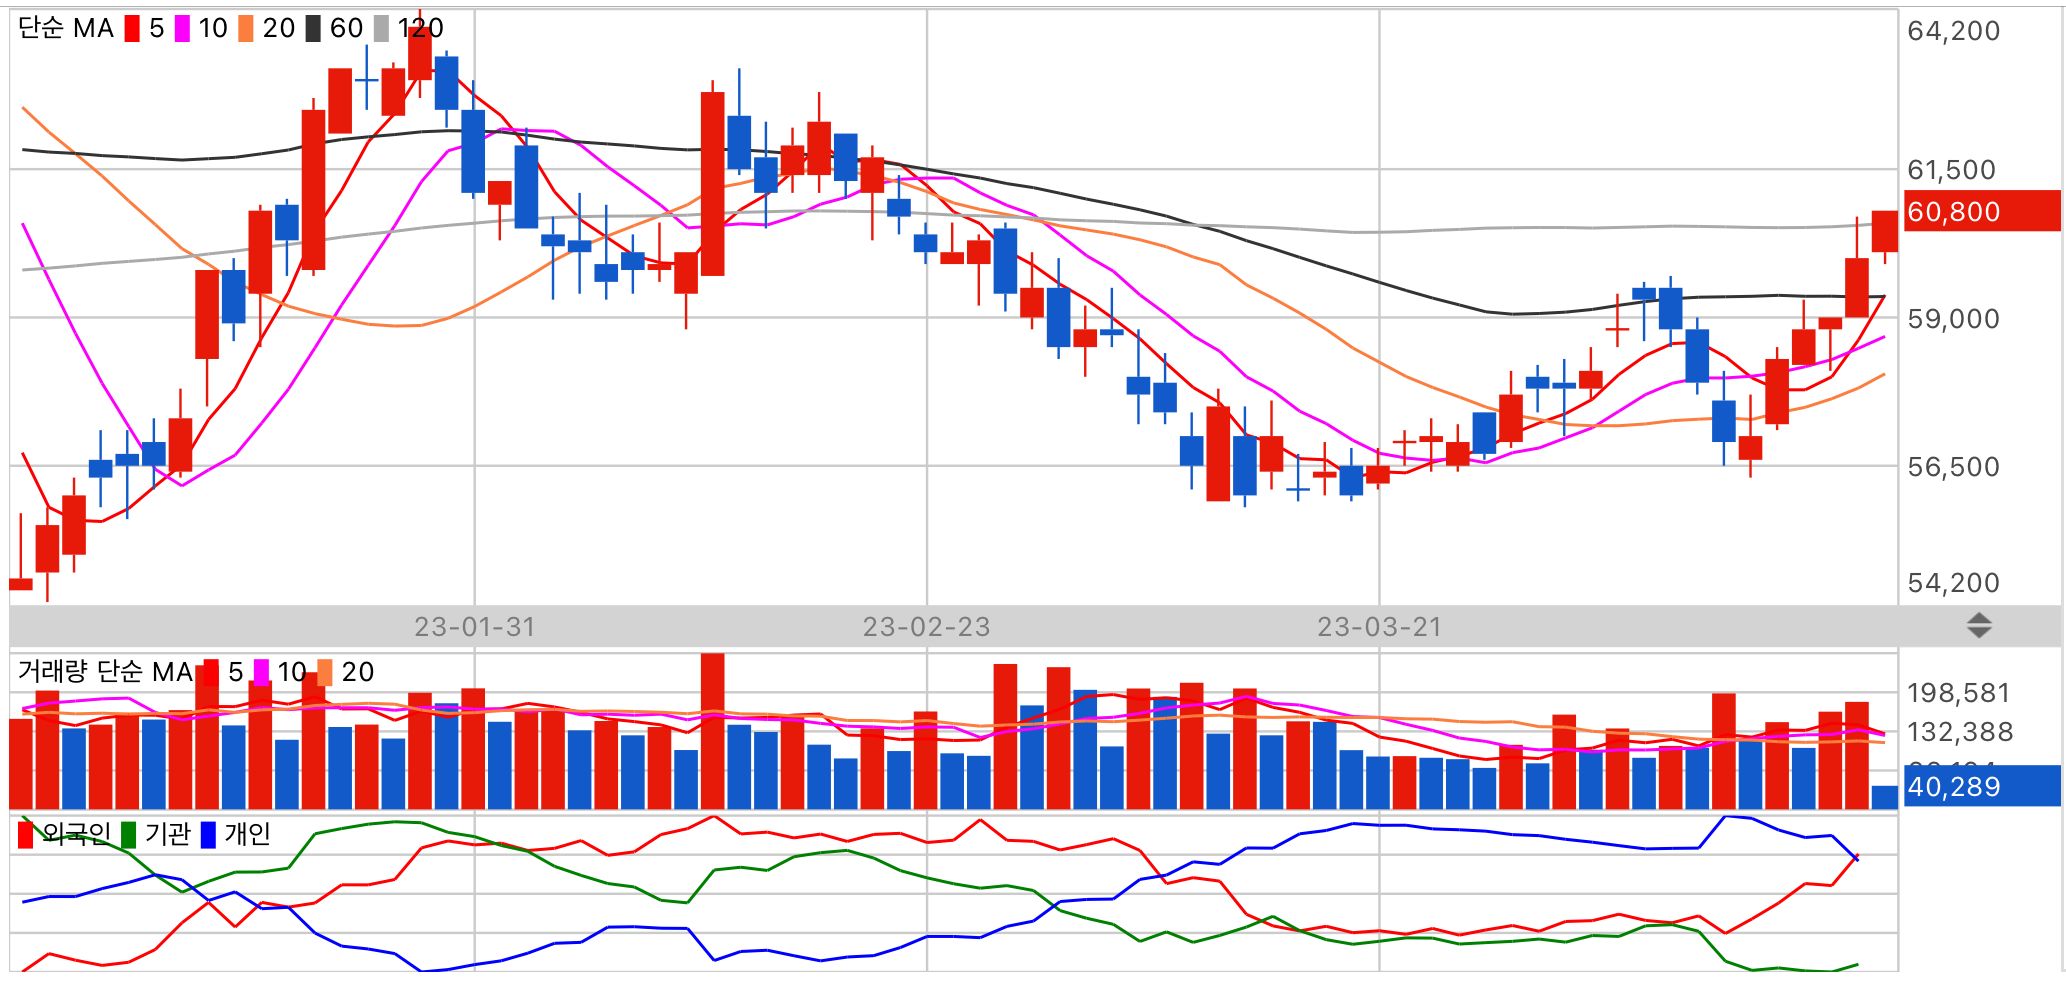Click the 외국인 legend label
The height and width of the screenshot is (990, 2066).
[x=77, y=834]
